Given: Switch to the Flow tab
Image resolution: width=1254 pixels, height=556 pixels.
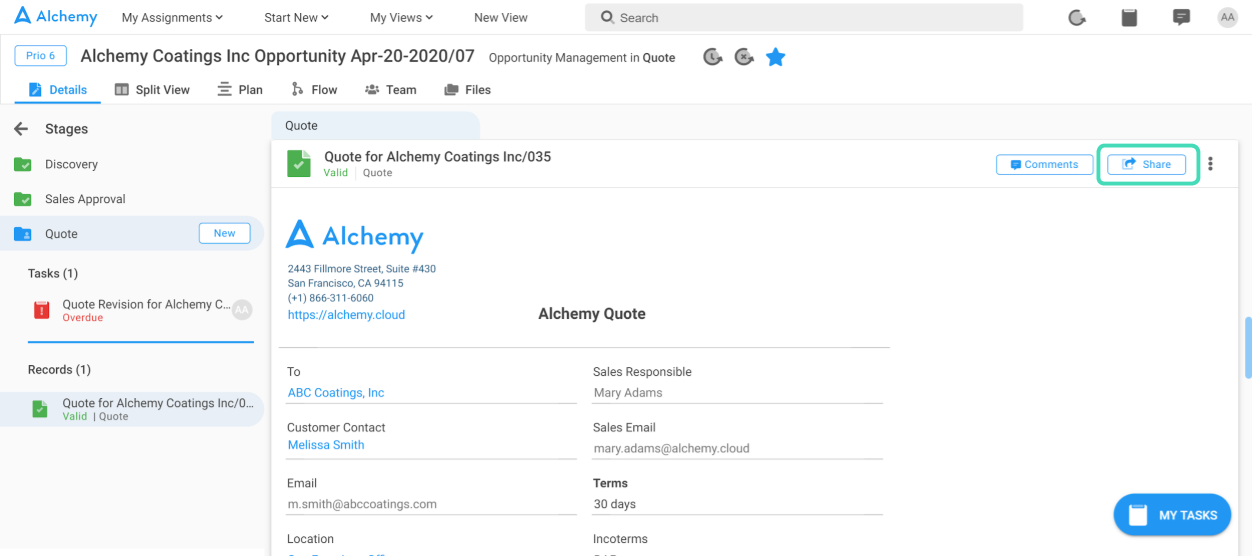Looking at the screenshot, I should coord(314,90).
